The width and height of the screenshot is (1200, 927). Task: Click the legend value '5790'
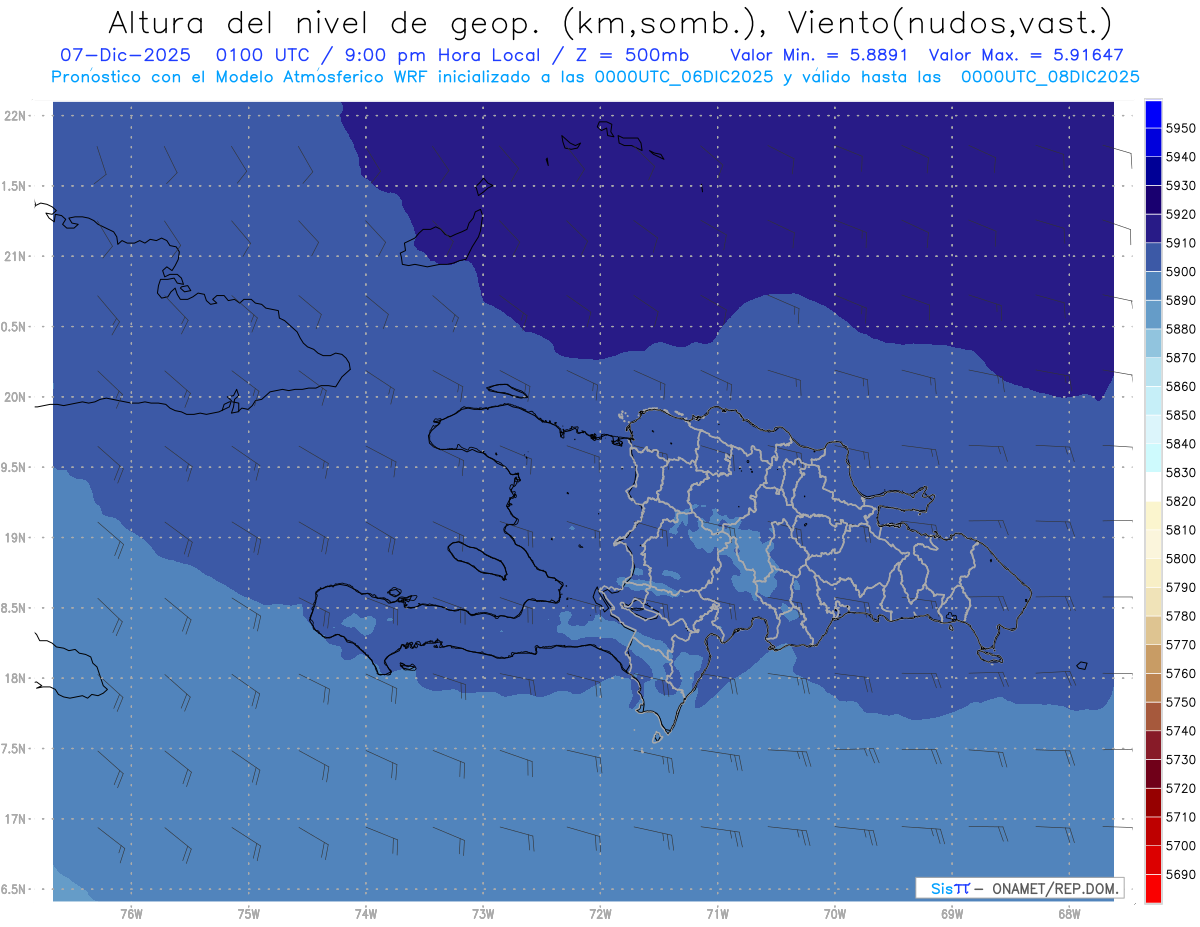(x=1180, y=587)
